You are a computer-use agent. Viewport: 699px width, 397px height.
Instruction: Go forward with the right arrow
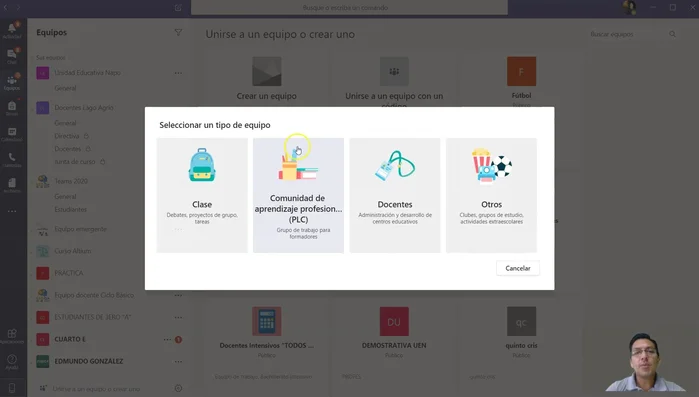(x=19, y=8)
